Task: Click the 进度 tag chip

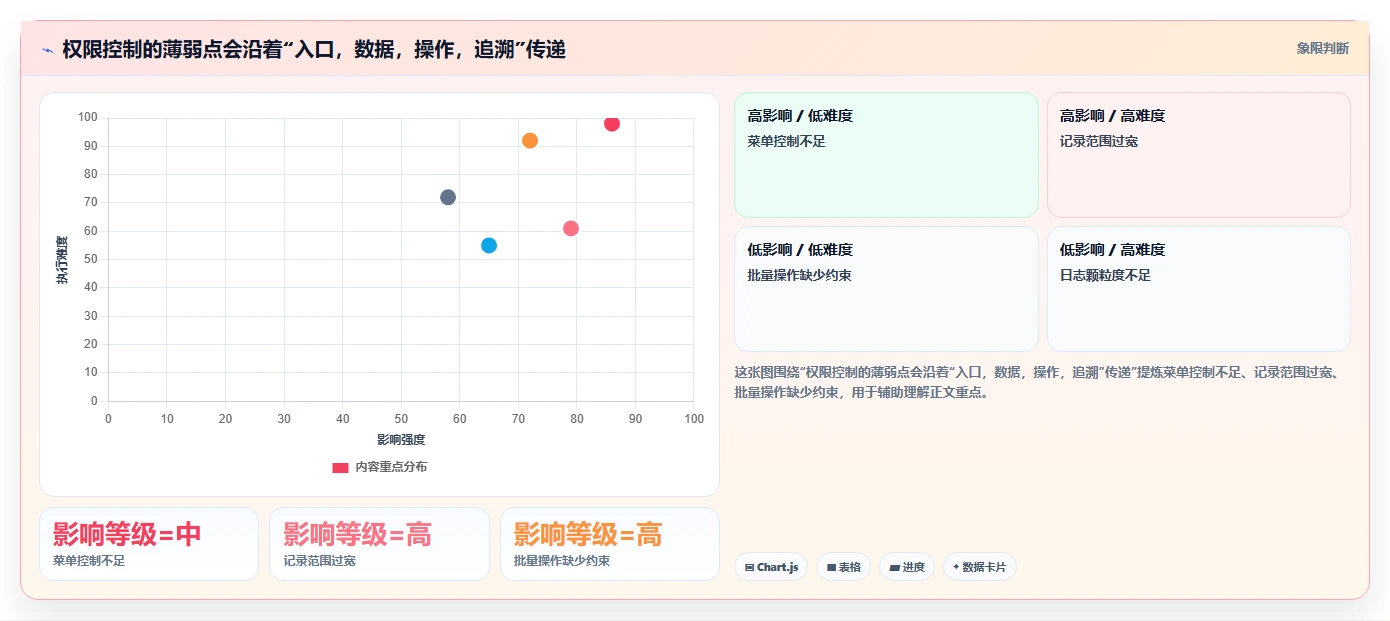Action: point(907,567)
